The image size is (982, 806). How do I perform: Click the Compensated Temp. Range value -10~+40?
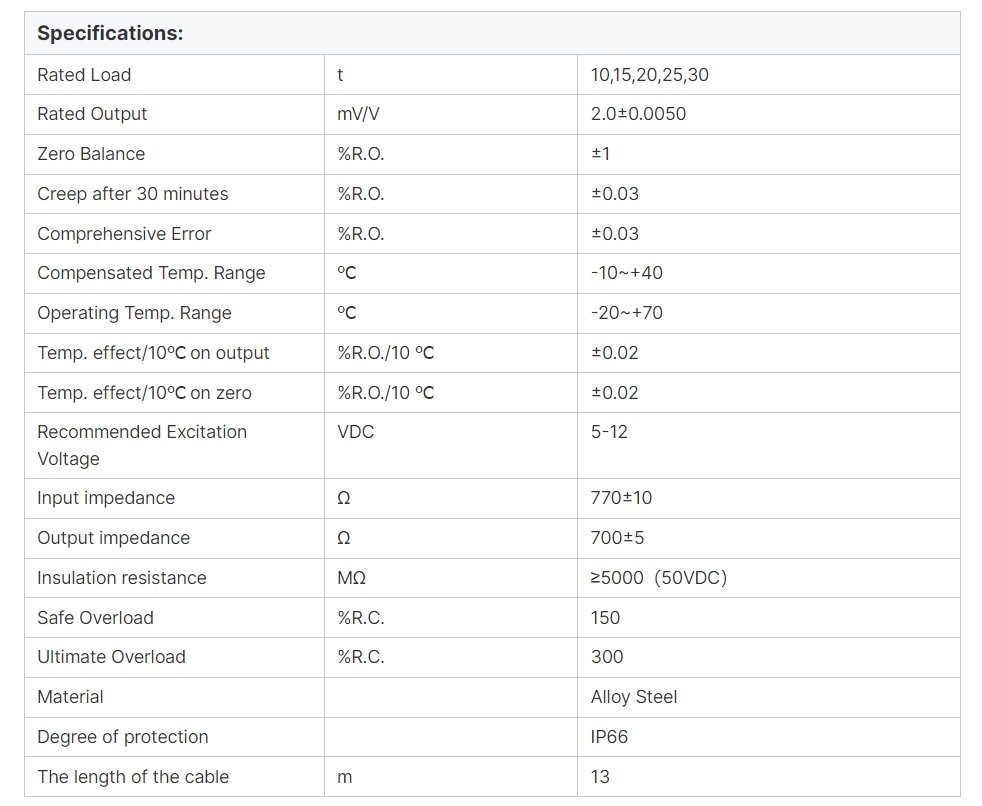point(626,273)
